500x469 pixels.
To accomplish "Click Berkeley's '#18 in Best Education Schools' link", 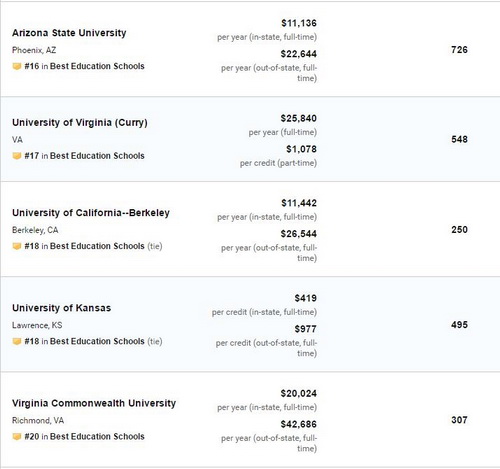I will [84, 246].
